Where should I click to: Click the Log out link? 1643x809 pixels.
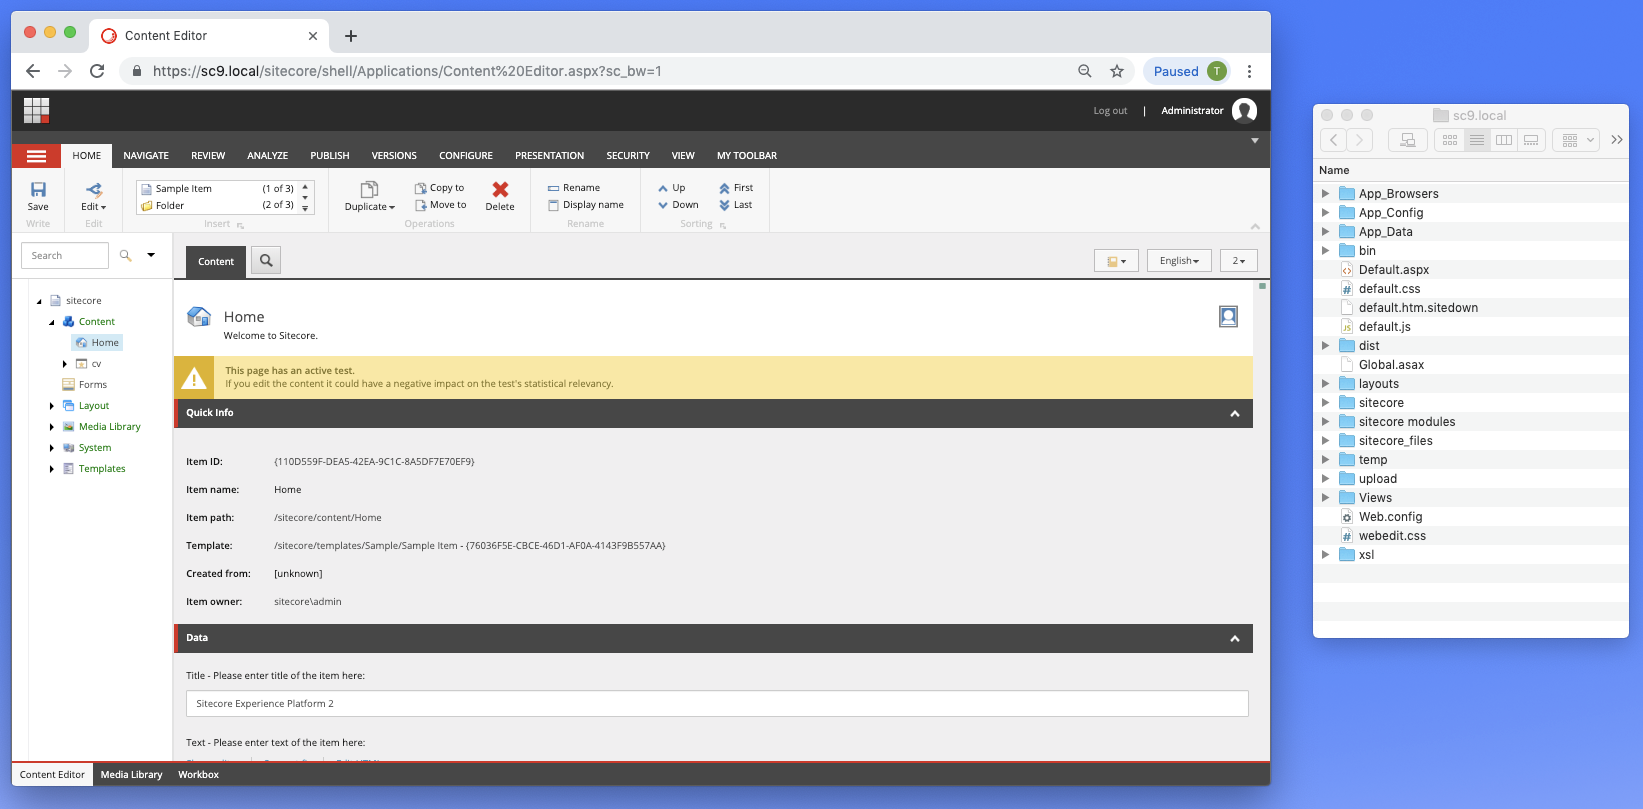1110,111
